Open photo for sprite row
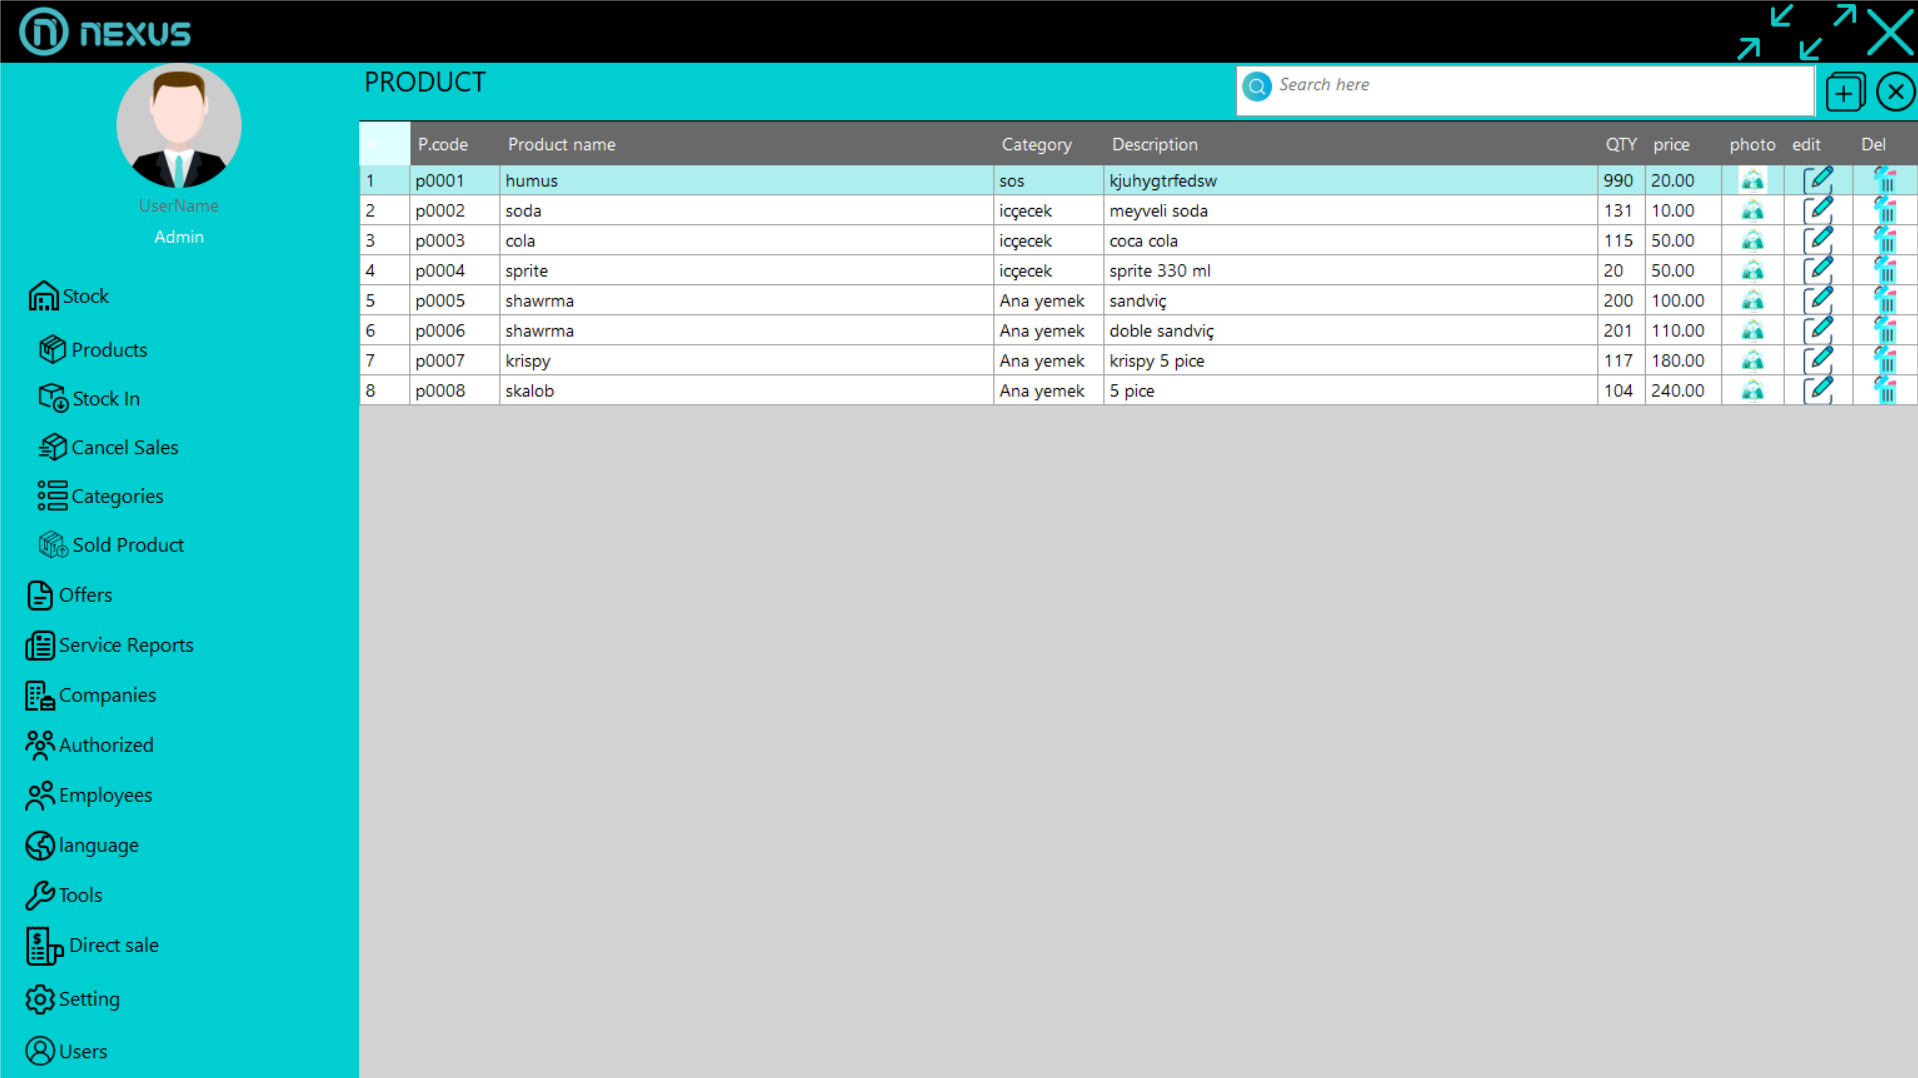This screenshot has height=1078, width=1918. pyautogui.click(x=1752, y=271)
